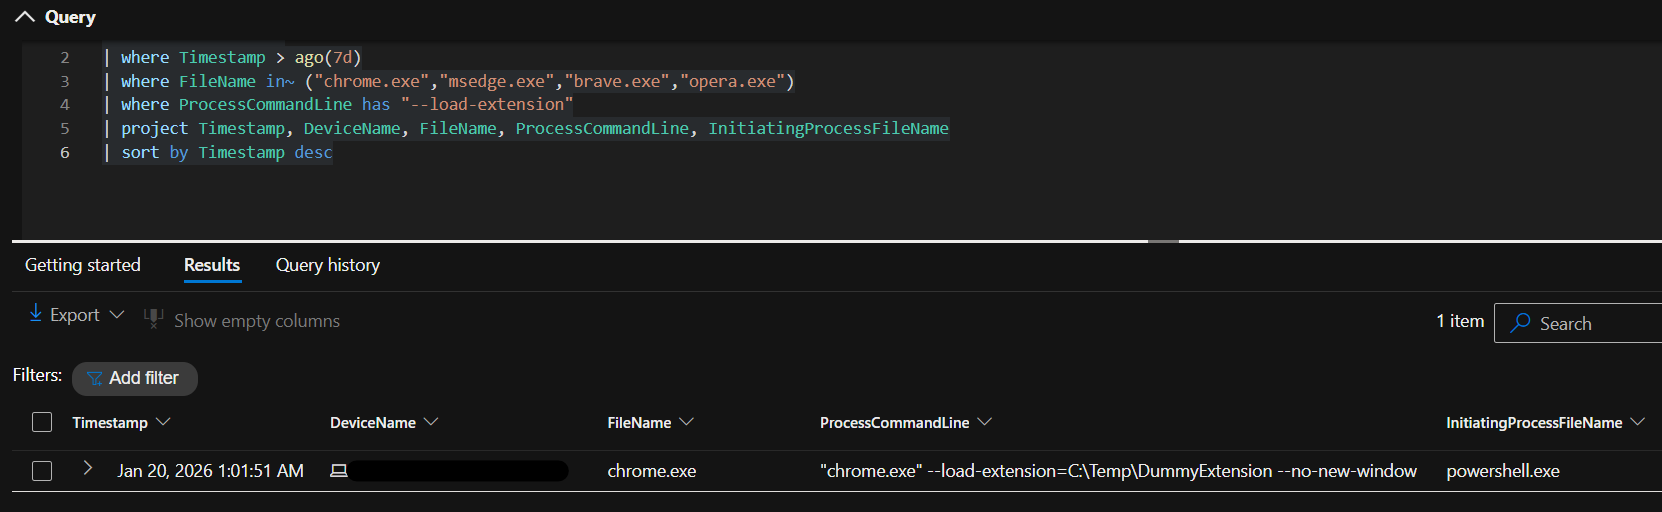
Task: Click the Add filter button
Action: tap(135, 378)
